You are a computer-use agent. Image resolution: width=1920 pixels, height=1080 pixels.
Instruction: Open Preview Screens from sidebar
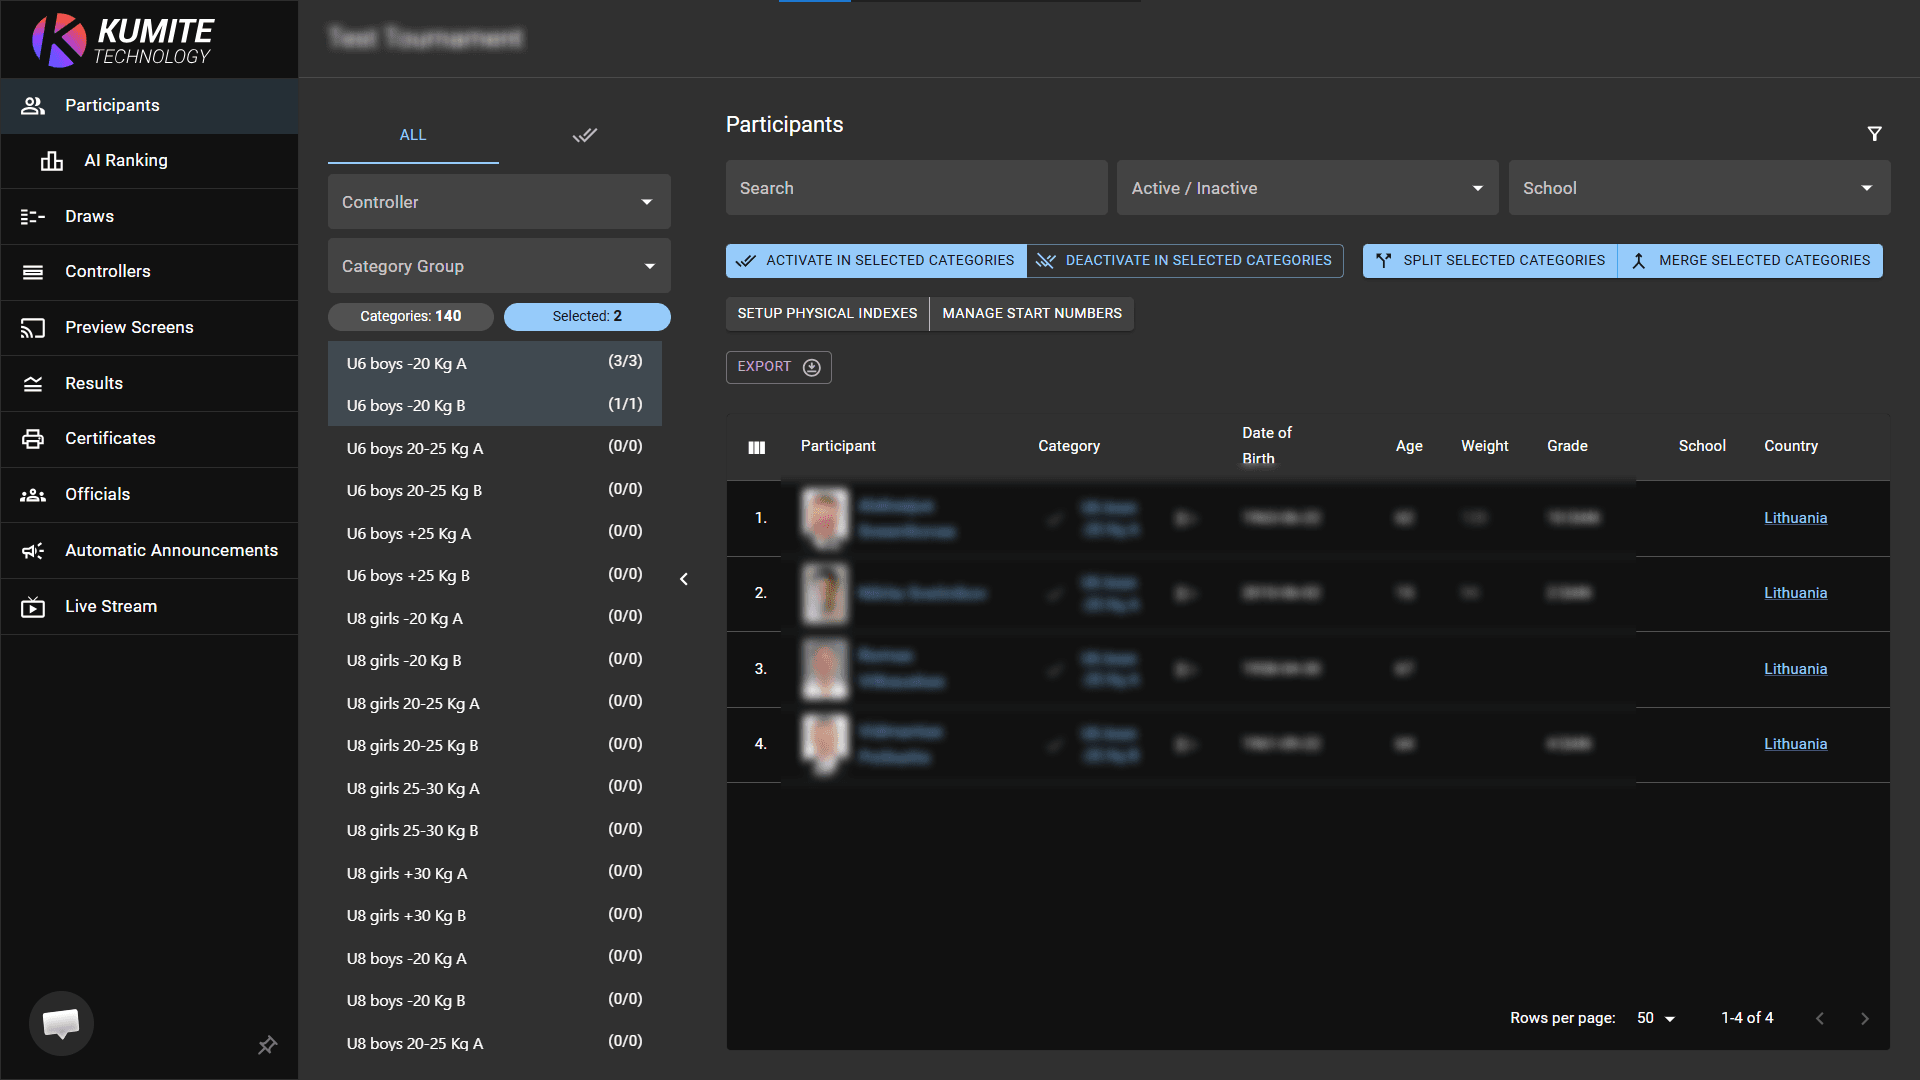point(129,327)
